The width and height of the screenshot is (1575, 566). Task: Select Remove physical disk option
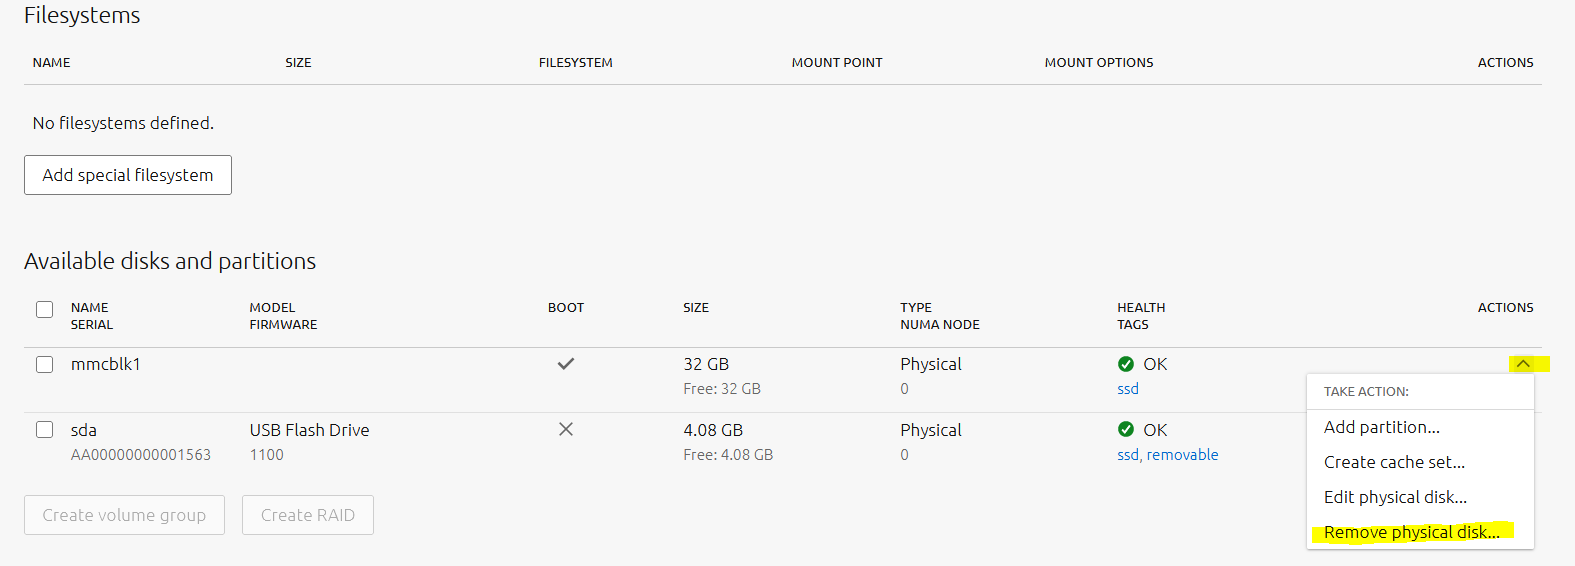click(1411, 532)
